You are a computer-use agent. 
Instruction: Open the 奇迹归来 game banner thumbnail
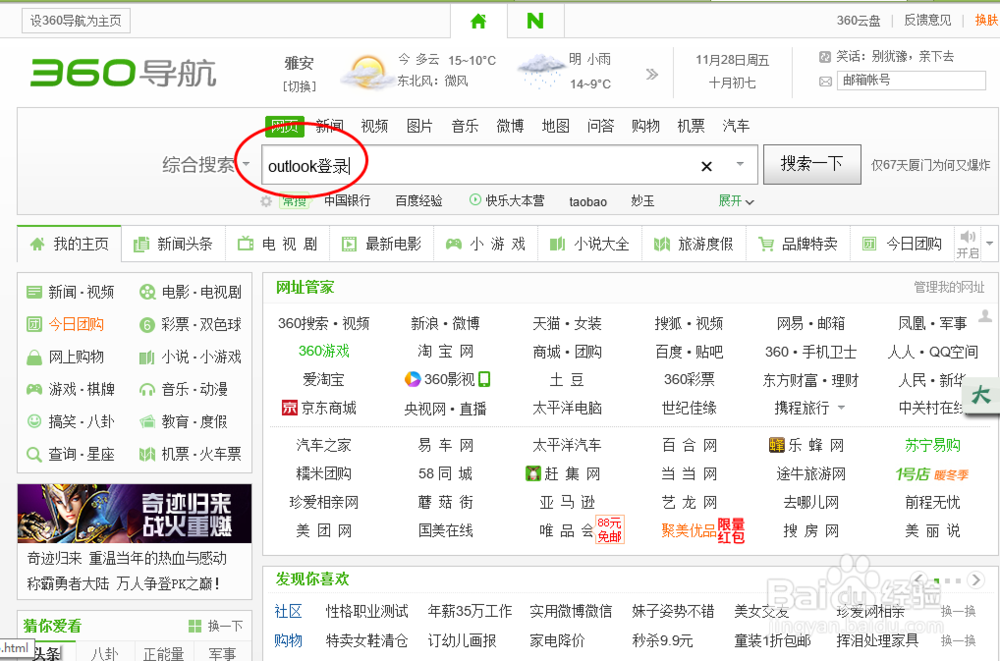click(135, 514)
